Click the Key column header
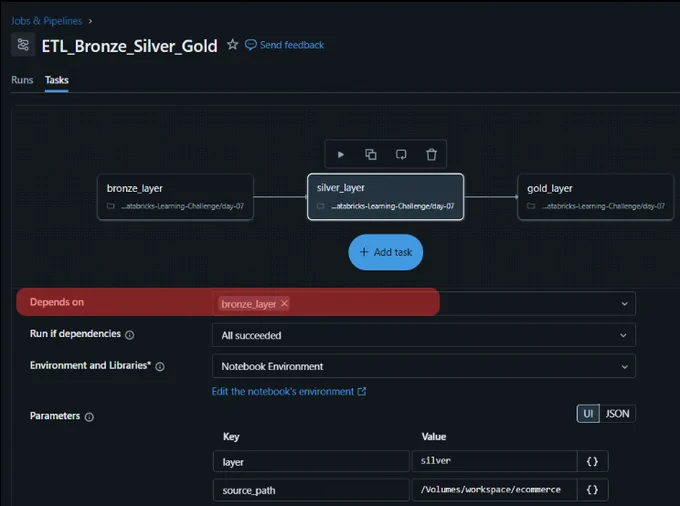 (x=231, y=436)
